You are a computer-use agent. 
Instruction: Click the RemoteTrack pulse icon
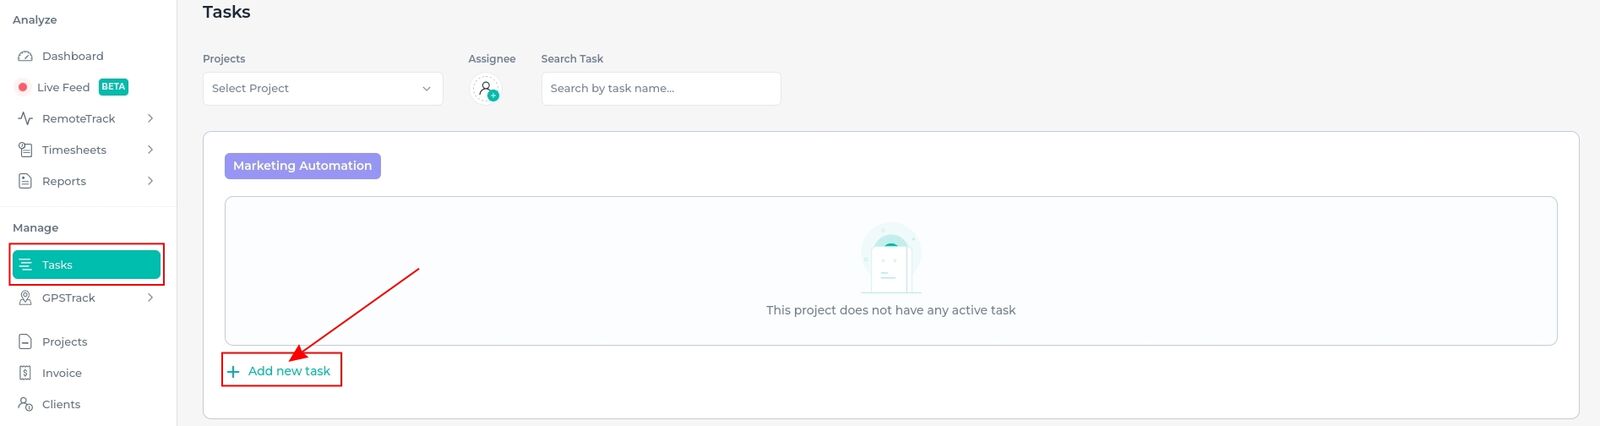coord(26,118)
